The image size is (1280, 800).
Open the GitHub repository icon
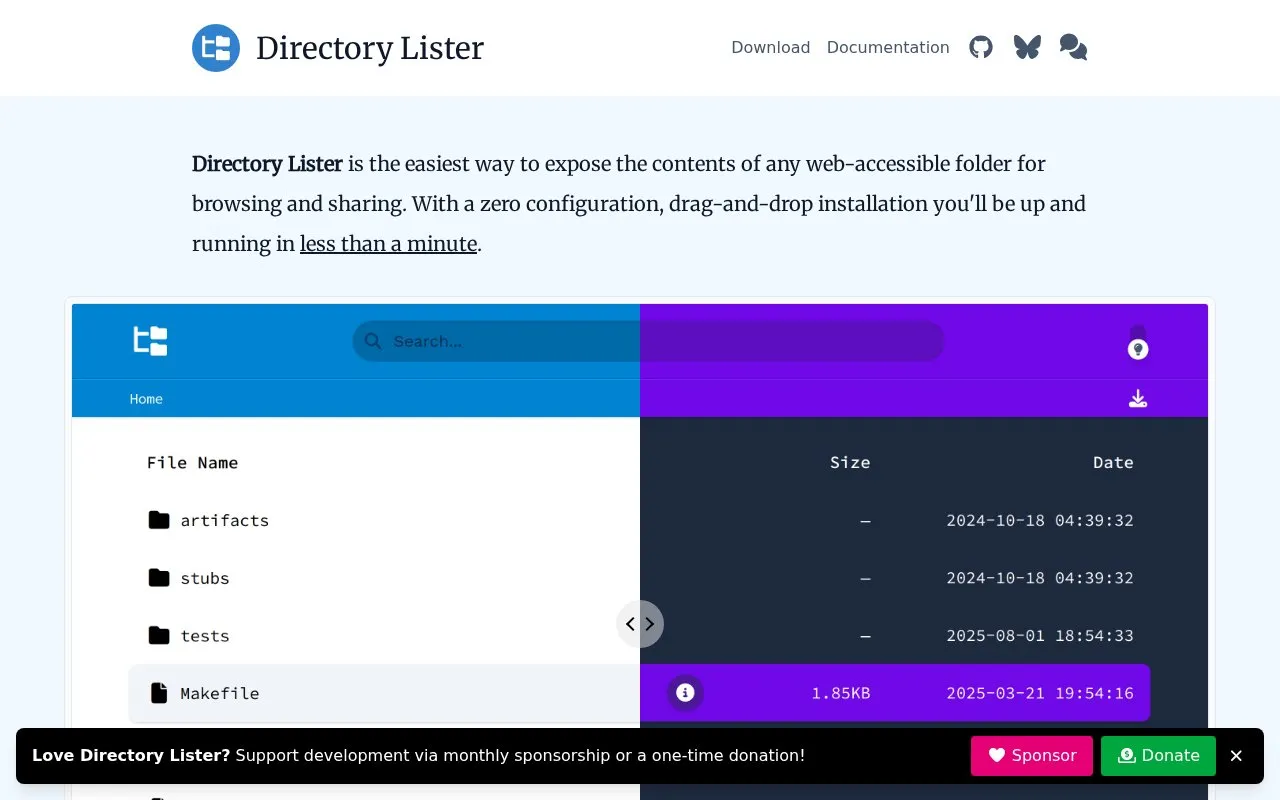pos(981,47)
